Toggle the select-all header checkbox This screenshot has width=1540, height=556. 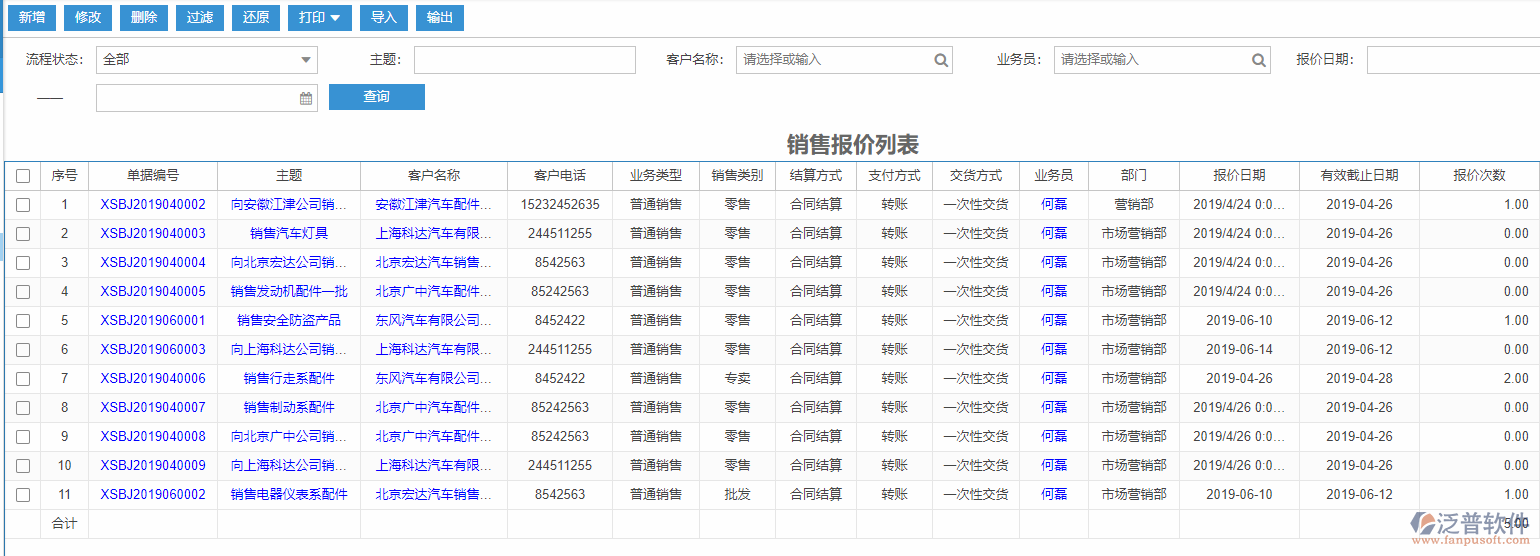click(23, 176)
